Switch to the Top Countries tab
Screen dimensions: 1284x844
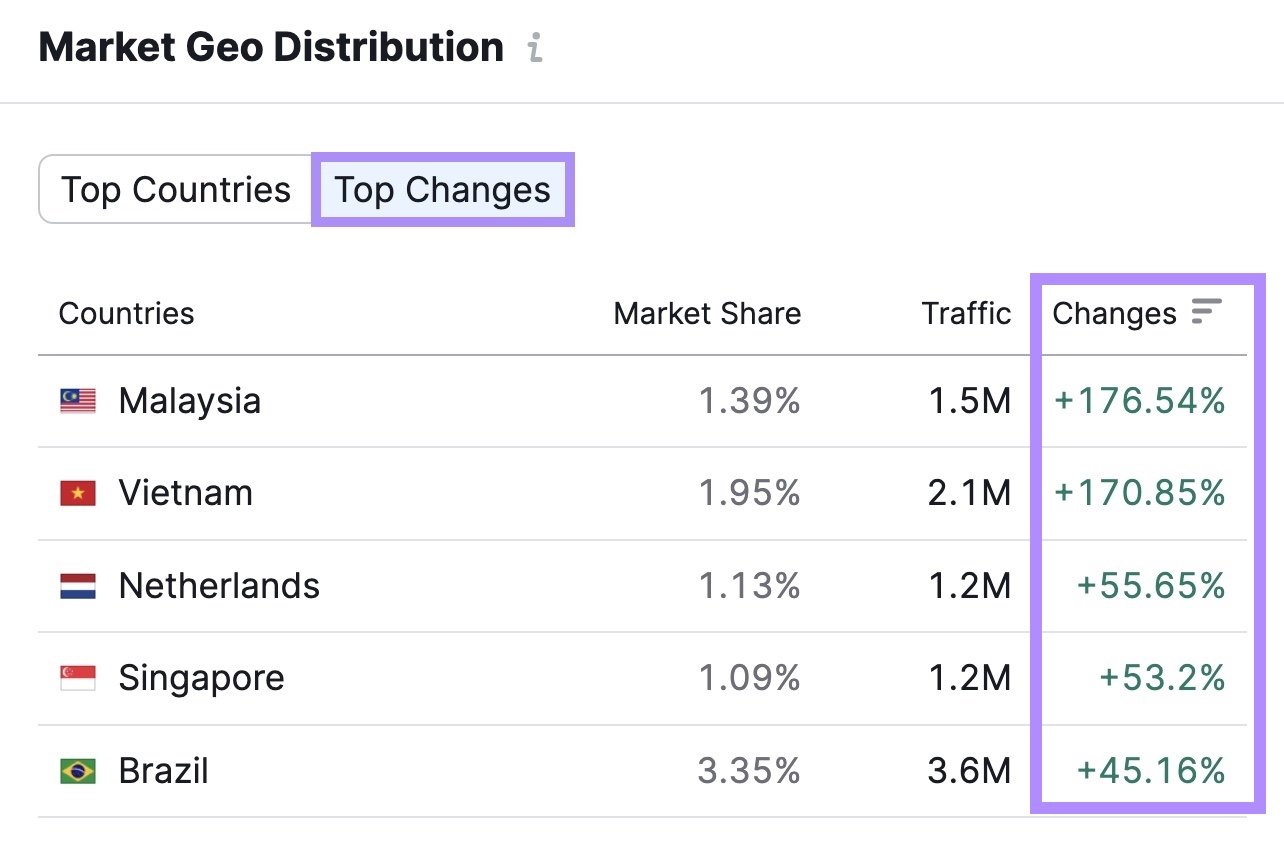175,189
